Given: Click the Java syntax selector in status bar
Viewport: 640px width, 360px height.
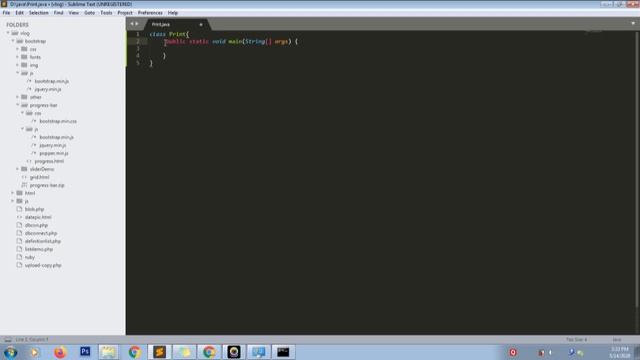Looking at the screenshot, I should pos(617,340).
